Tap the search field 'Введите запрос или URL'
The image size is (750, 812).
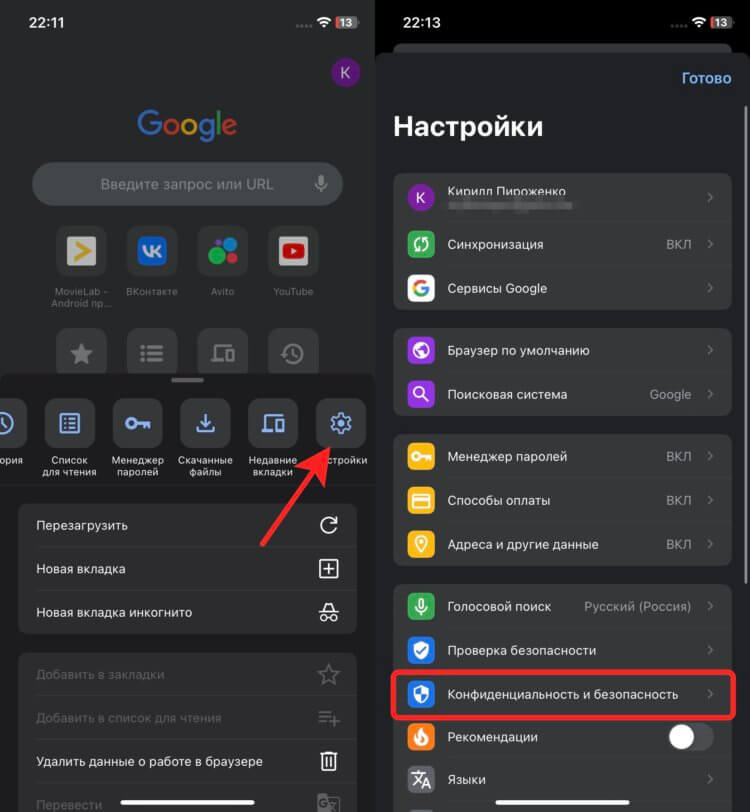pyautogui.click(x=187, y=184)
